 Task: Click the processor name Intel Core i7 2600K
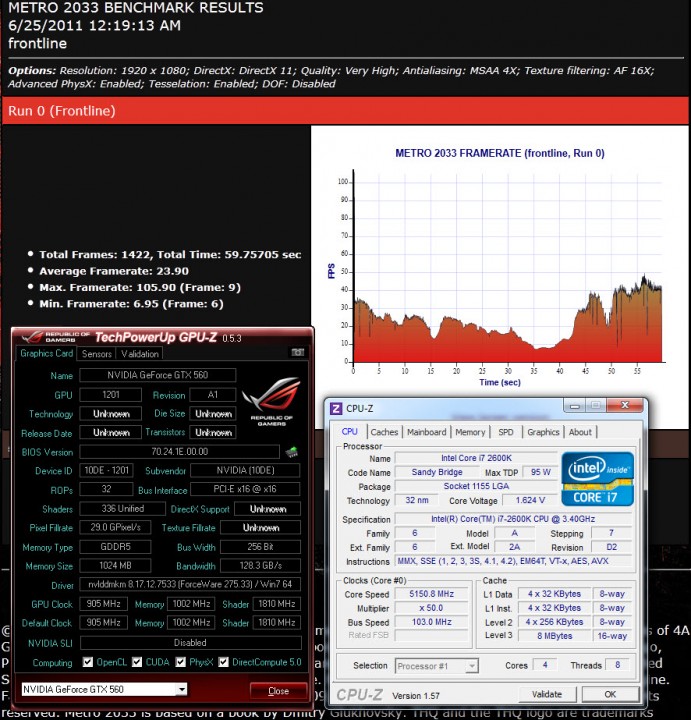click(x=476, y=458)
